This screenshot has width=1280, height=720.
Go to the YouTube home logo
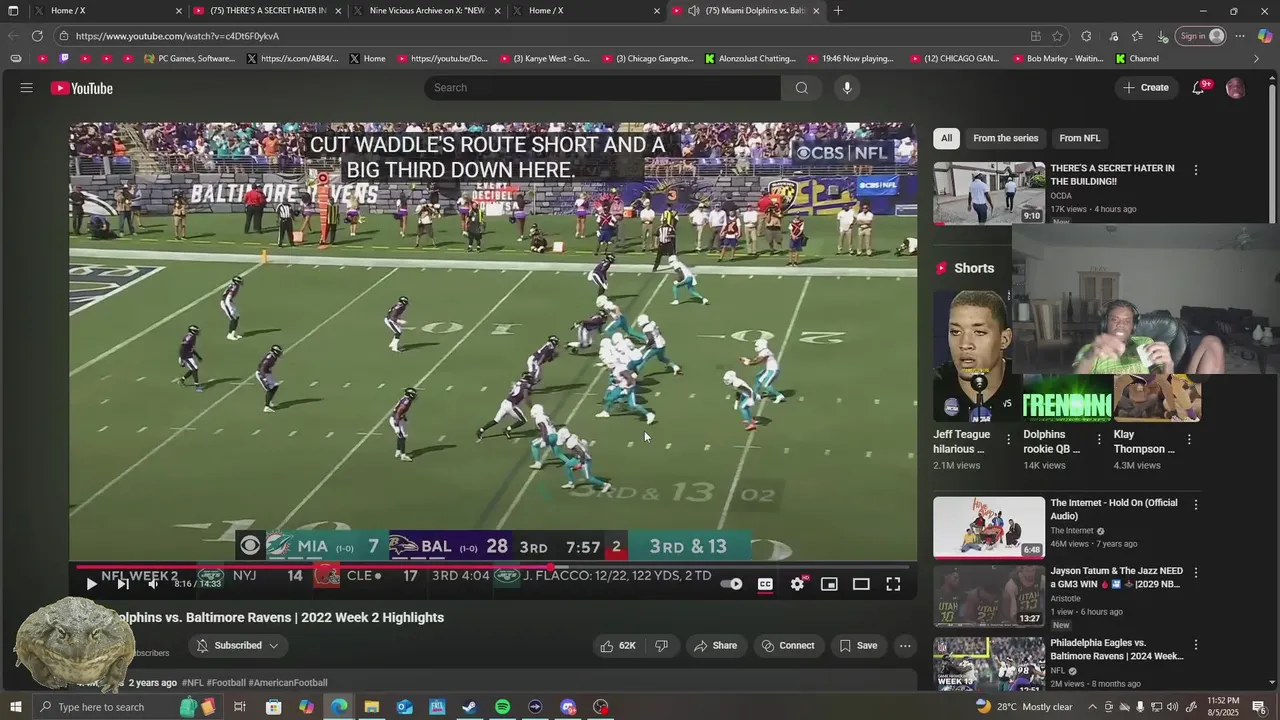coord(82,88)
